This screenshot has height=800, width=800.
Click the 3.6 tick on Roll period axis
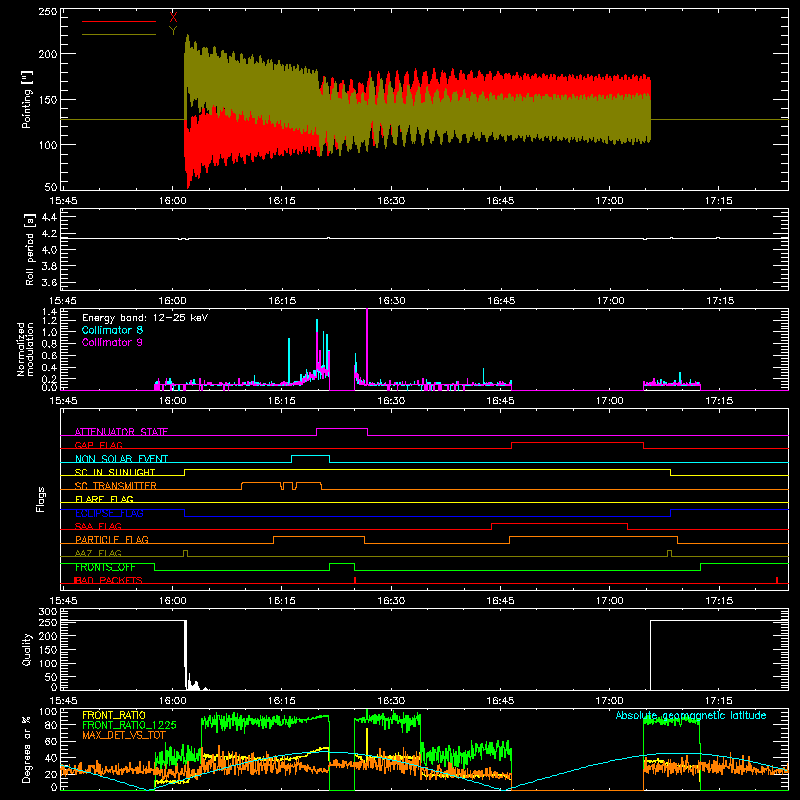[x=49, y=282]
